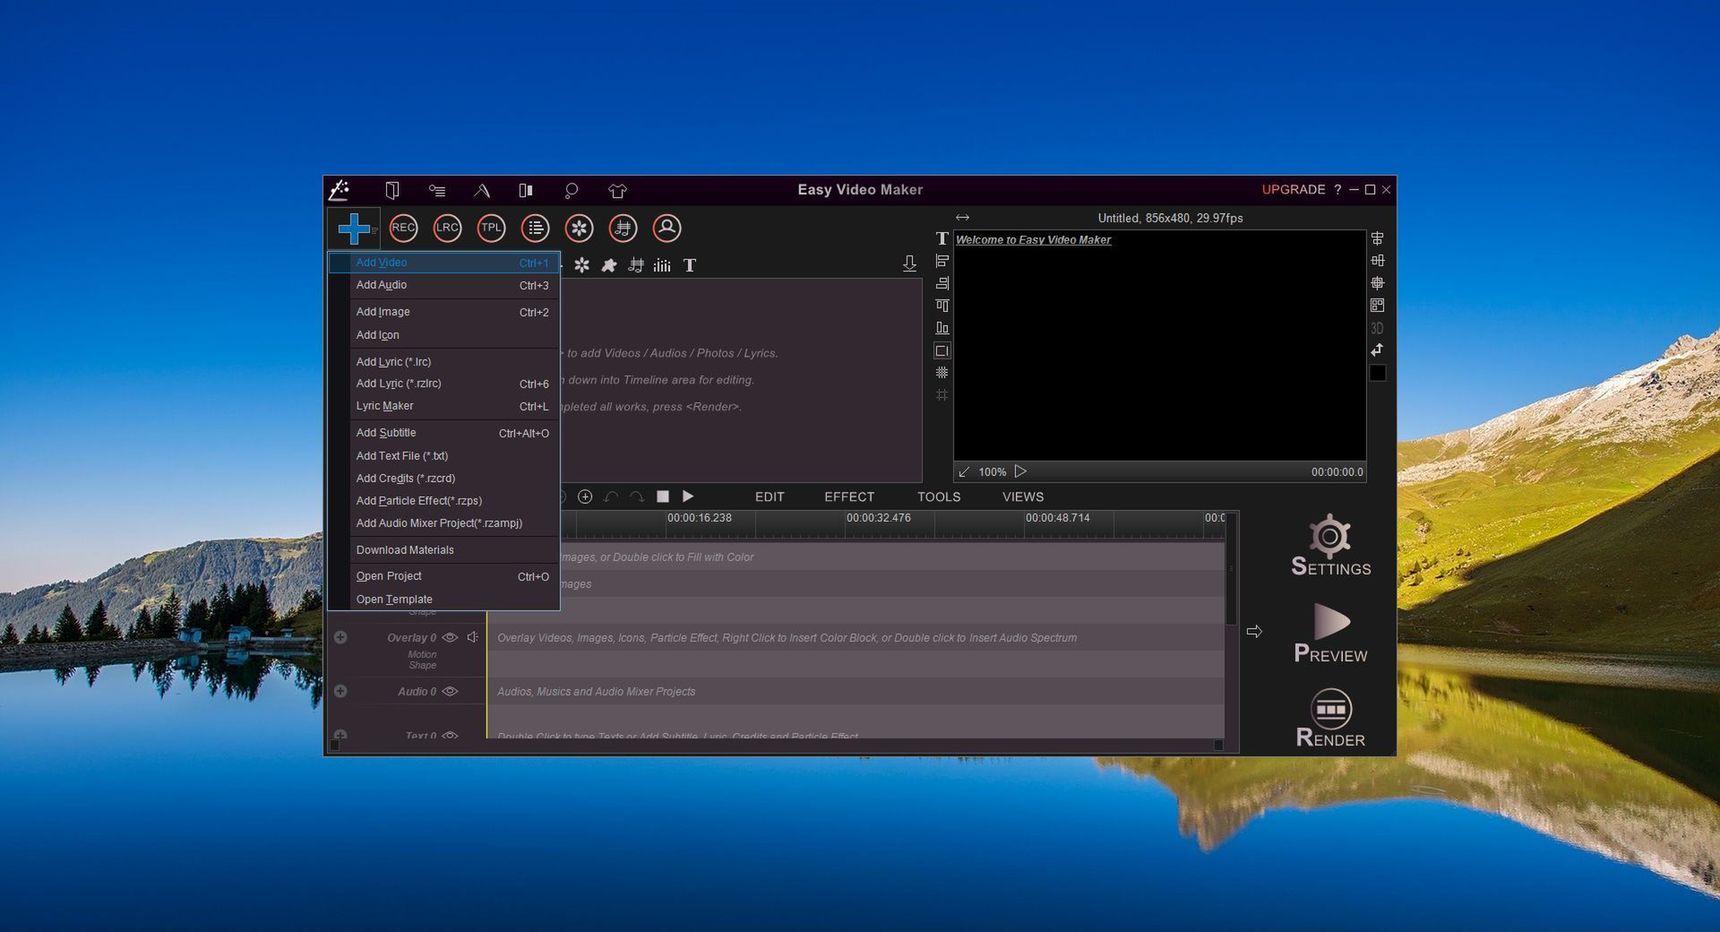This screenshot has height=932, width=1720.
Task: Click the rotate swap arrows icon
Action: (1377, 350)
